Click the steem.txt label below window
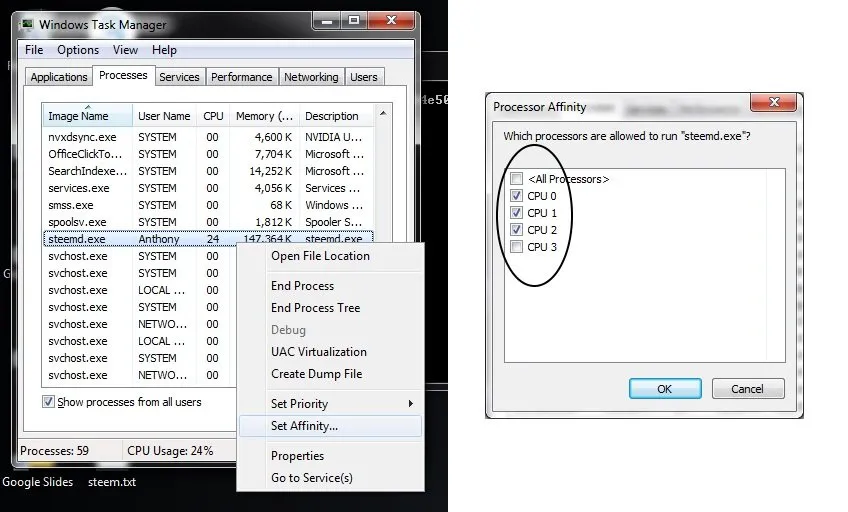The height and width of the screenshot is (512, 848). pos(112,482)
